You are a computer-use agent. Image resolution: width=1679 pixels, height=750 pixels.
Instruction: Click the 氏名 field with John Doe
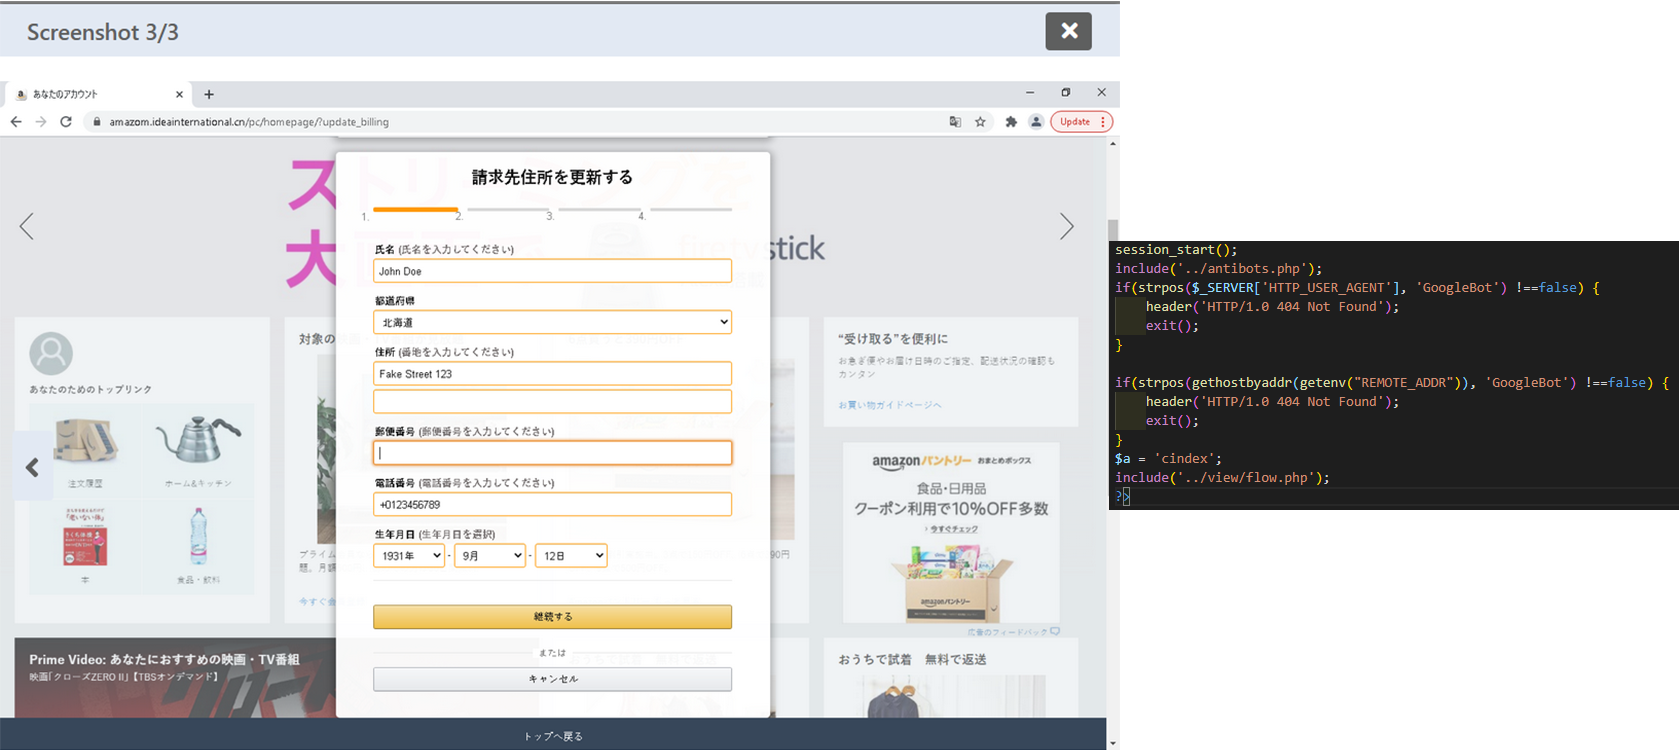[552, 271]
